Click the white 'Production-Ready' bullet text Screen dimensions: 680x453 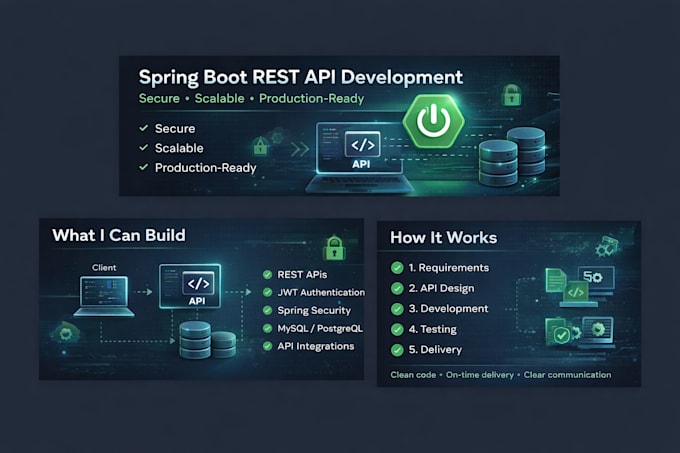pyautogui.click(x=206, y=167)
